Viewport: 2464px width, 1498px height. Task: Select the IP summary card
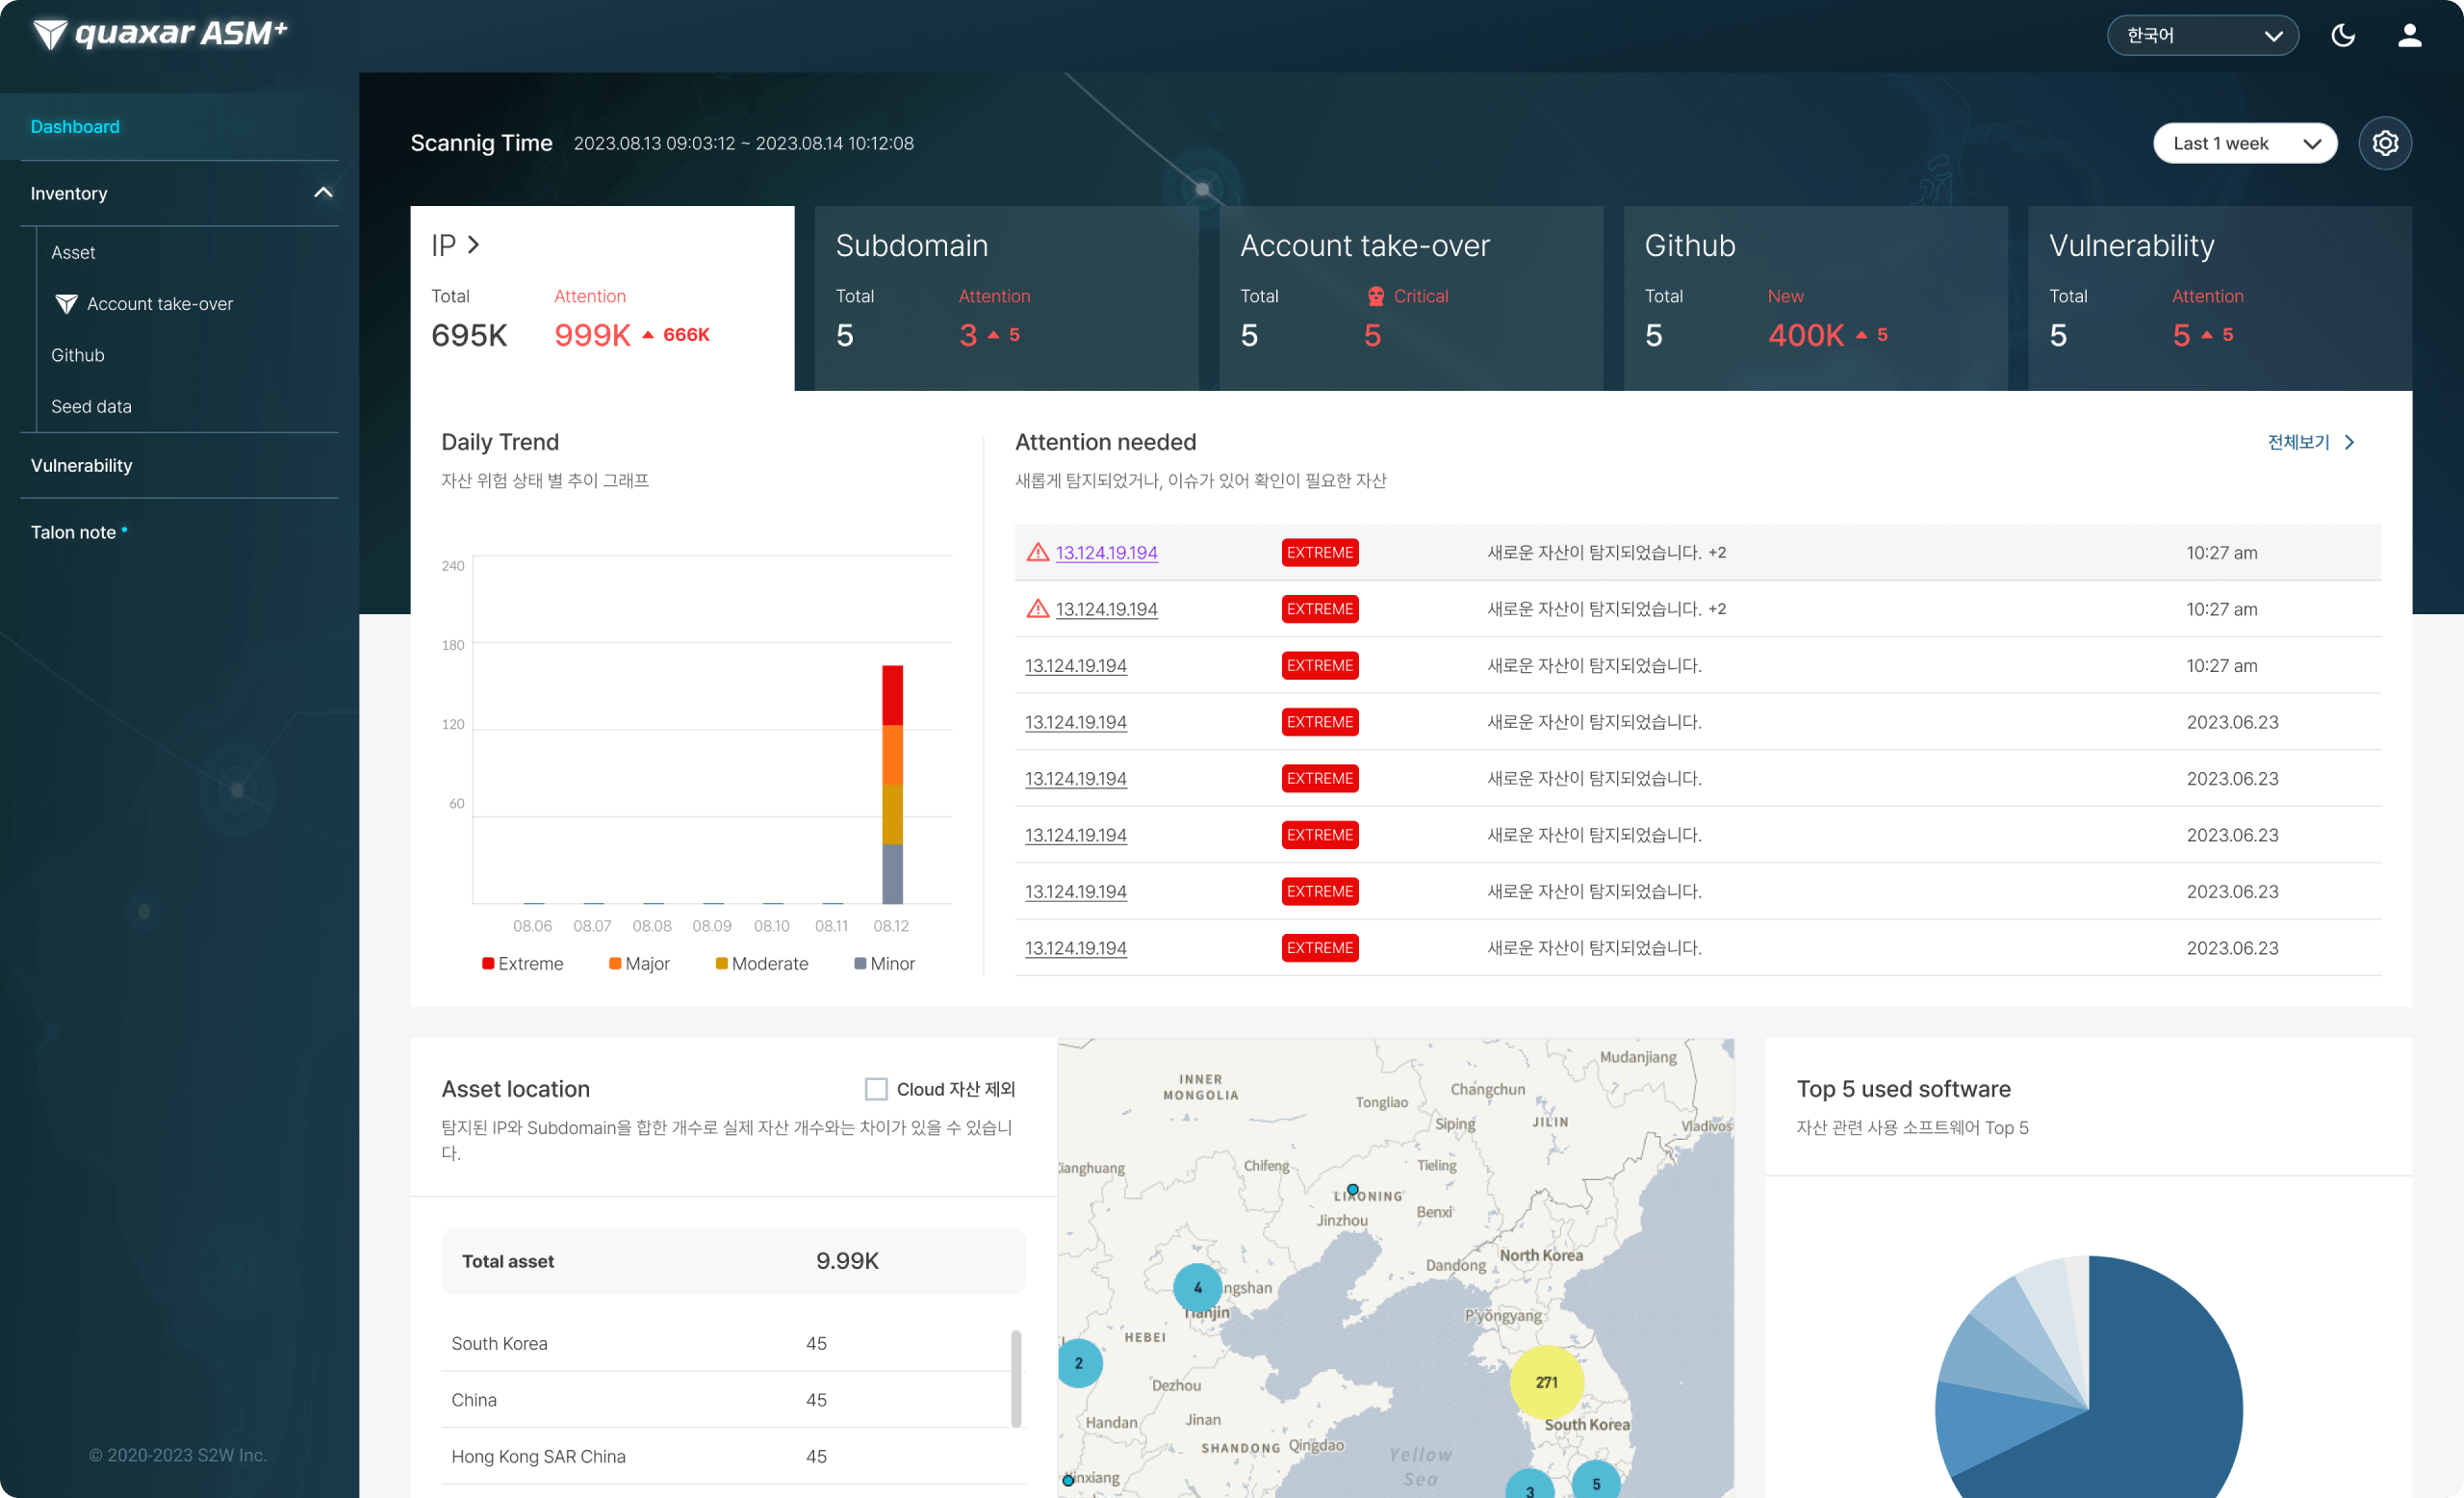click(x=602, y=298)
